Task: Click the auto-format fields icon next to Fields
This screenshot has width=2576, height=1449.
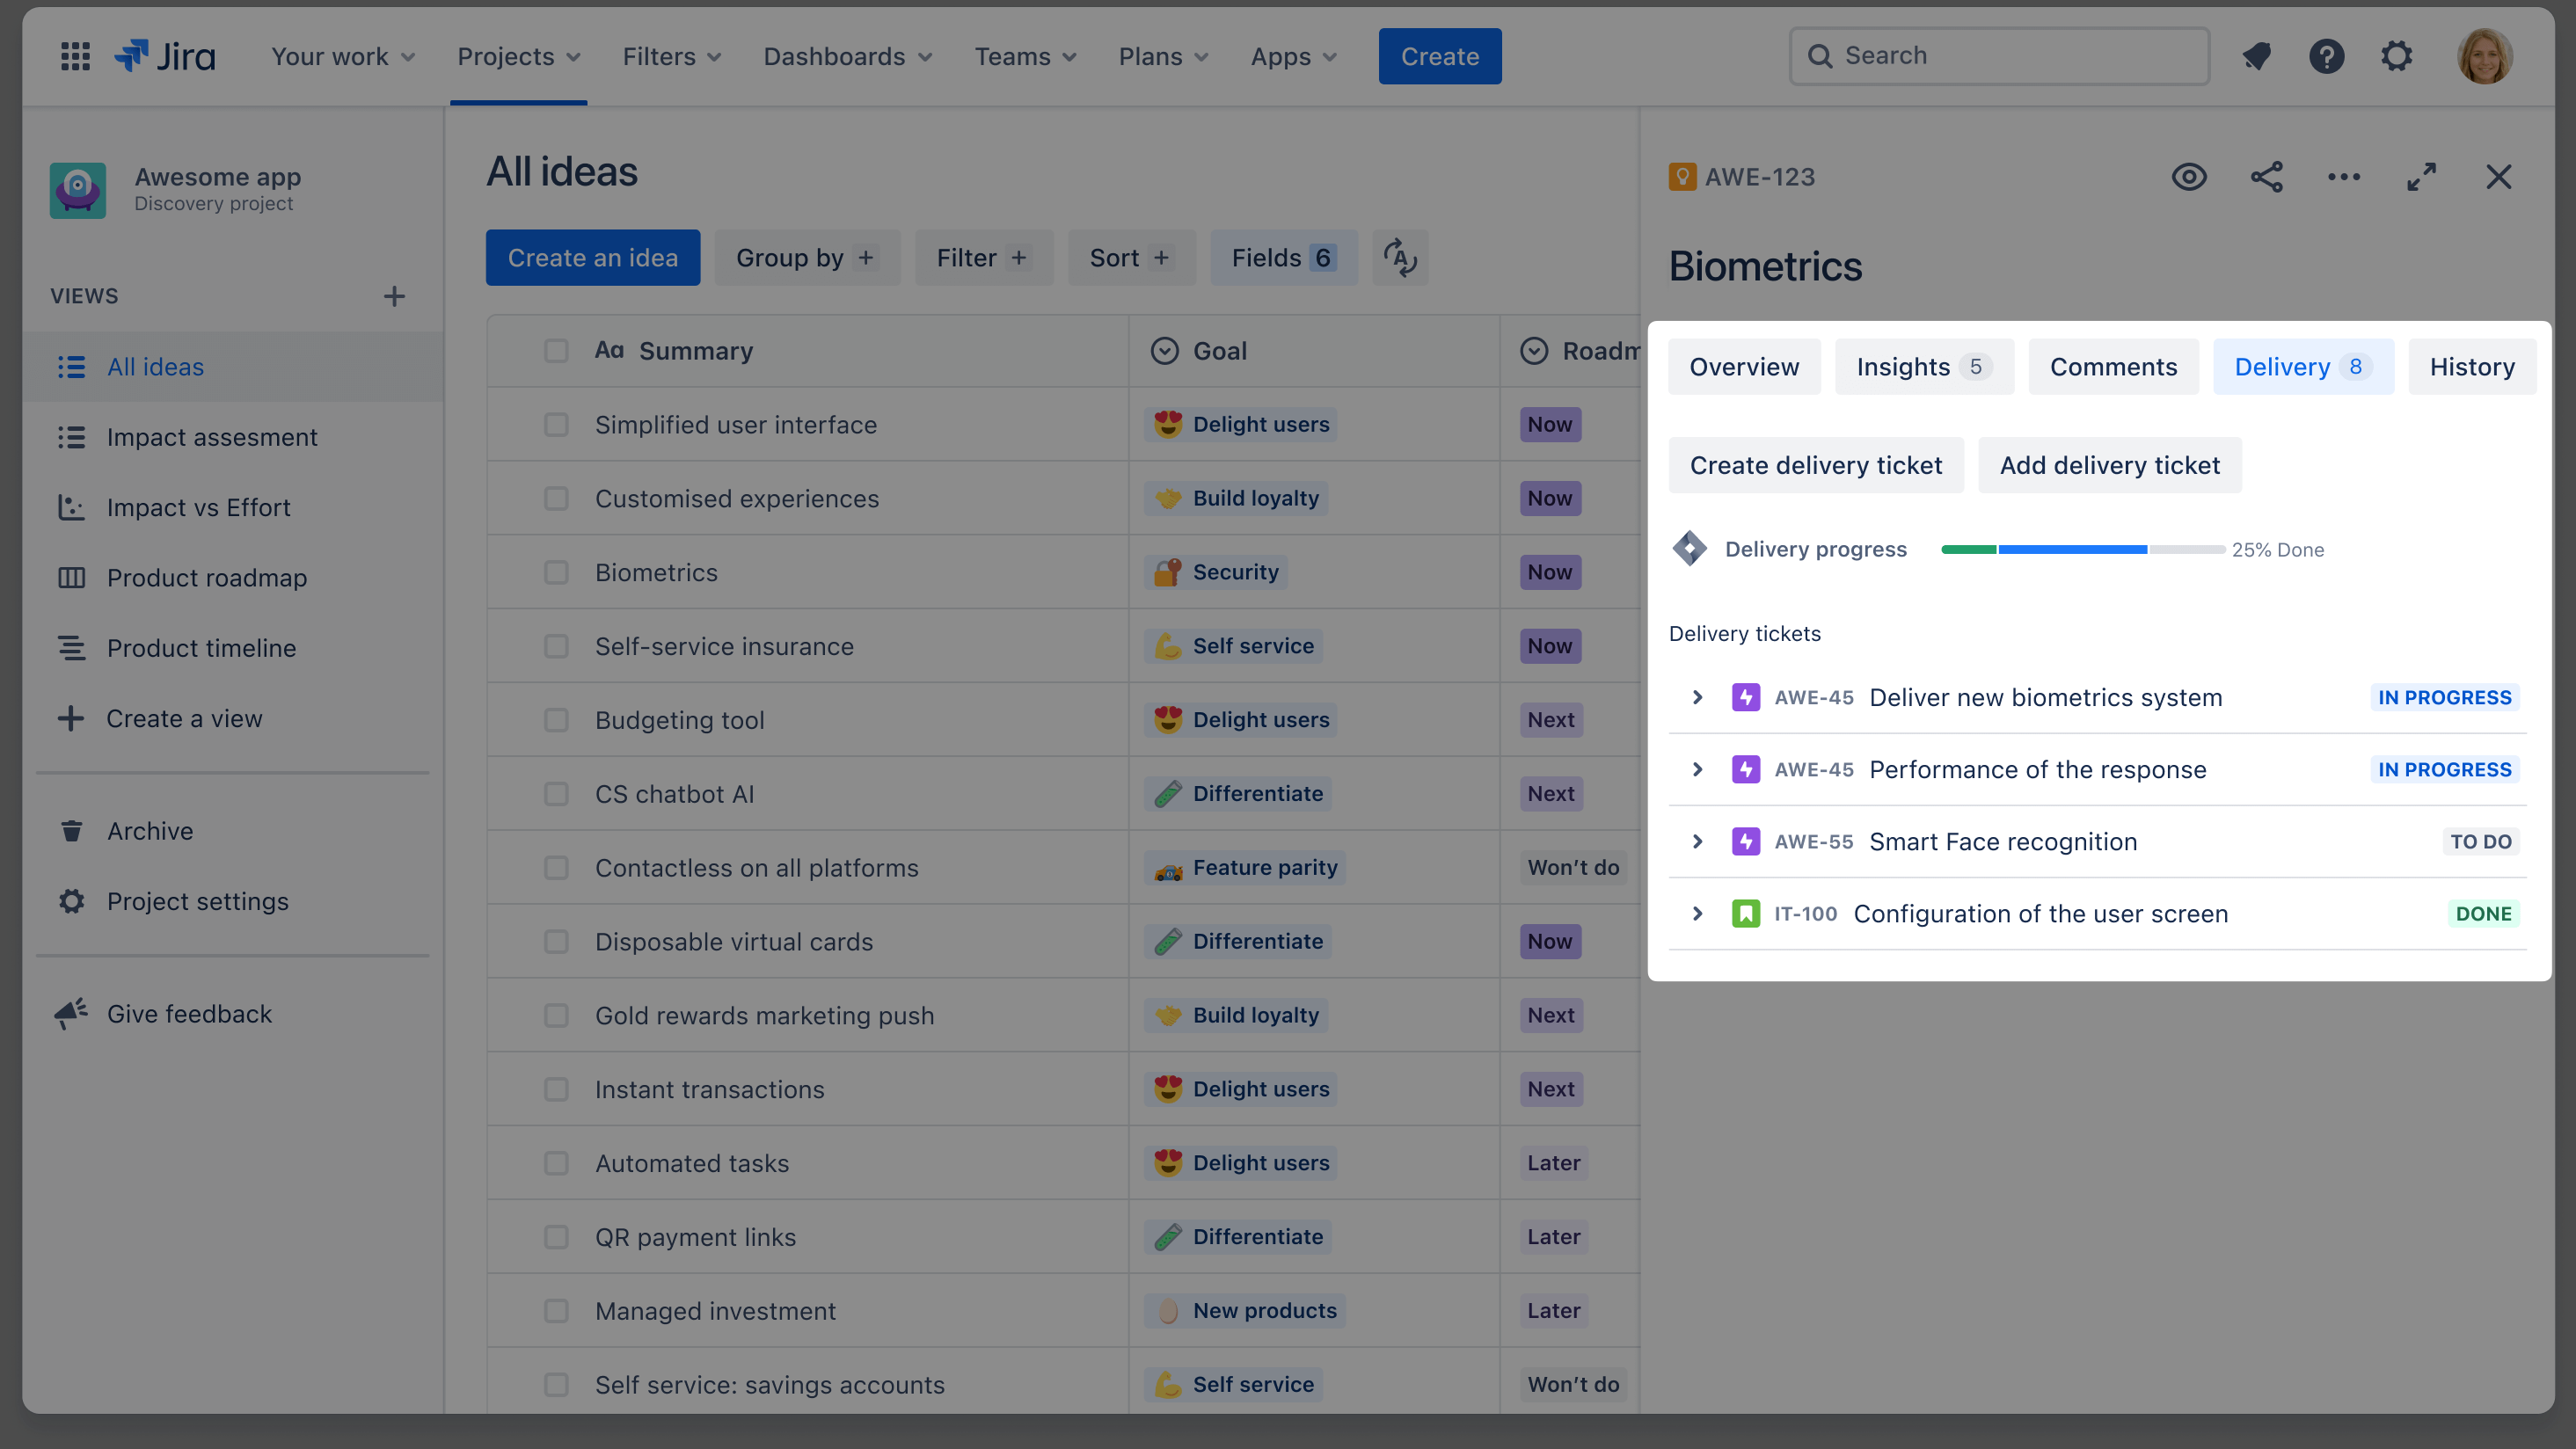Action: click(1400, 258)
